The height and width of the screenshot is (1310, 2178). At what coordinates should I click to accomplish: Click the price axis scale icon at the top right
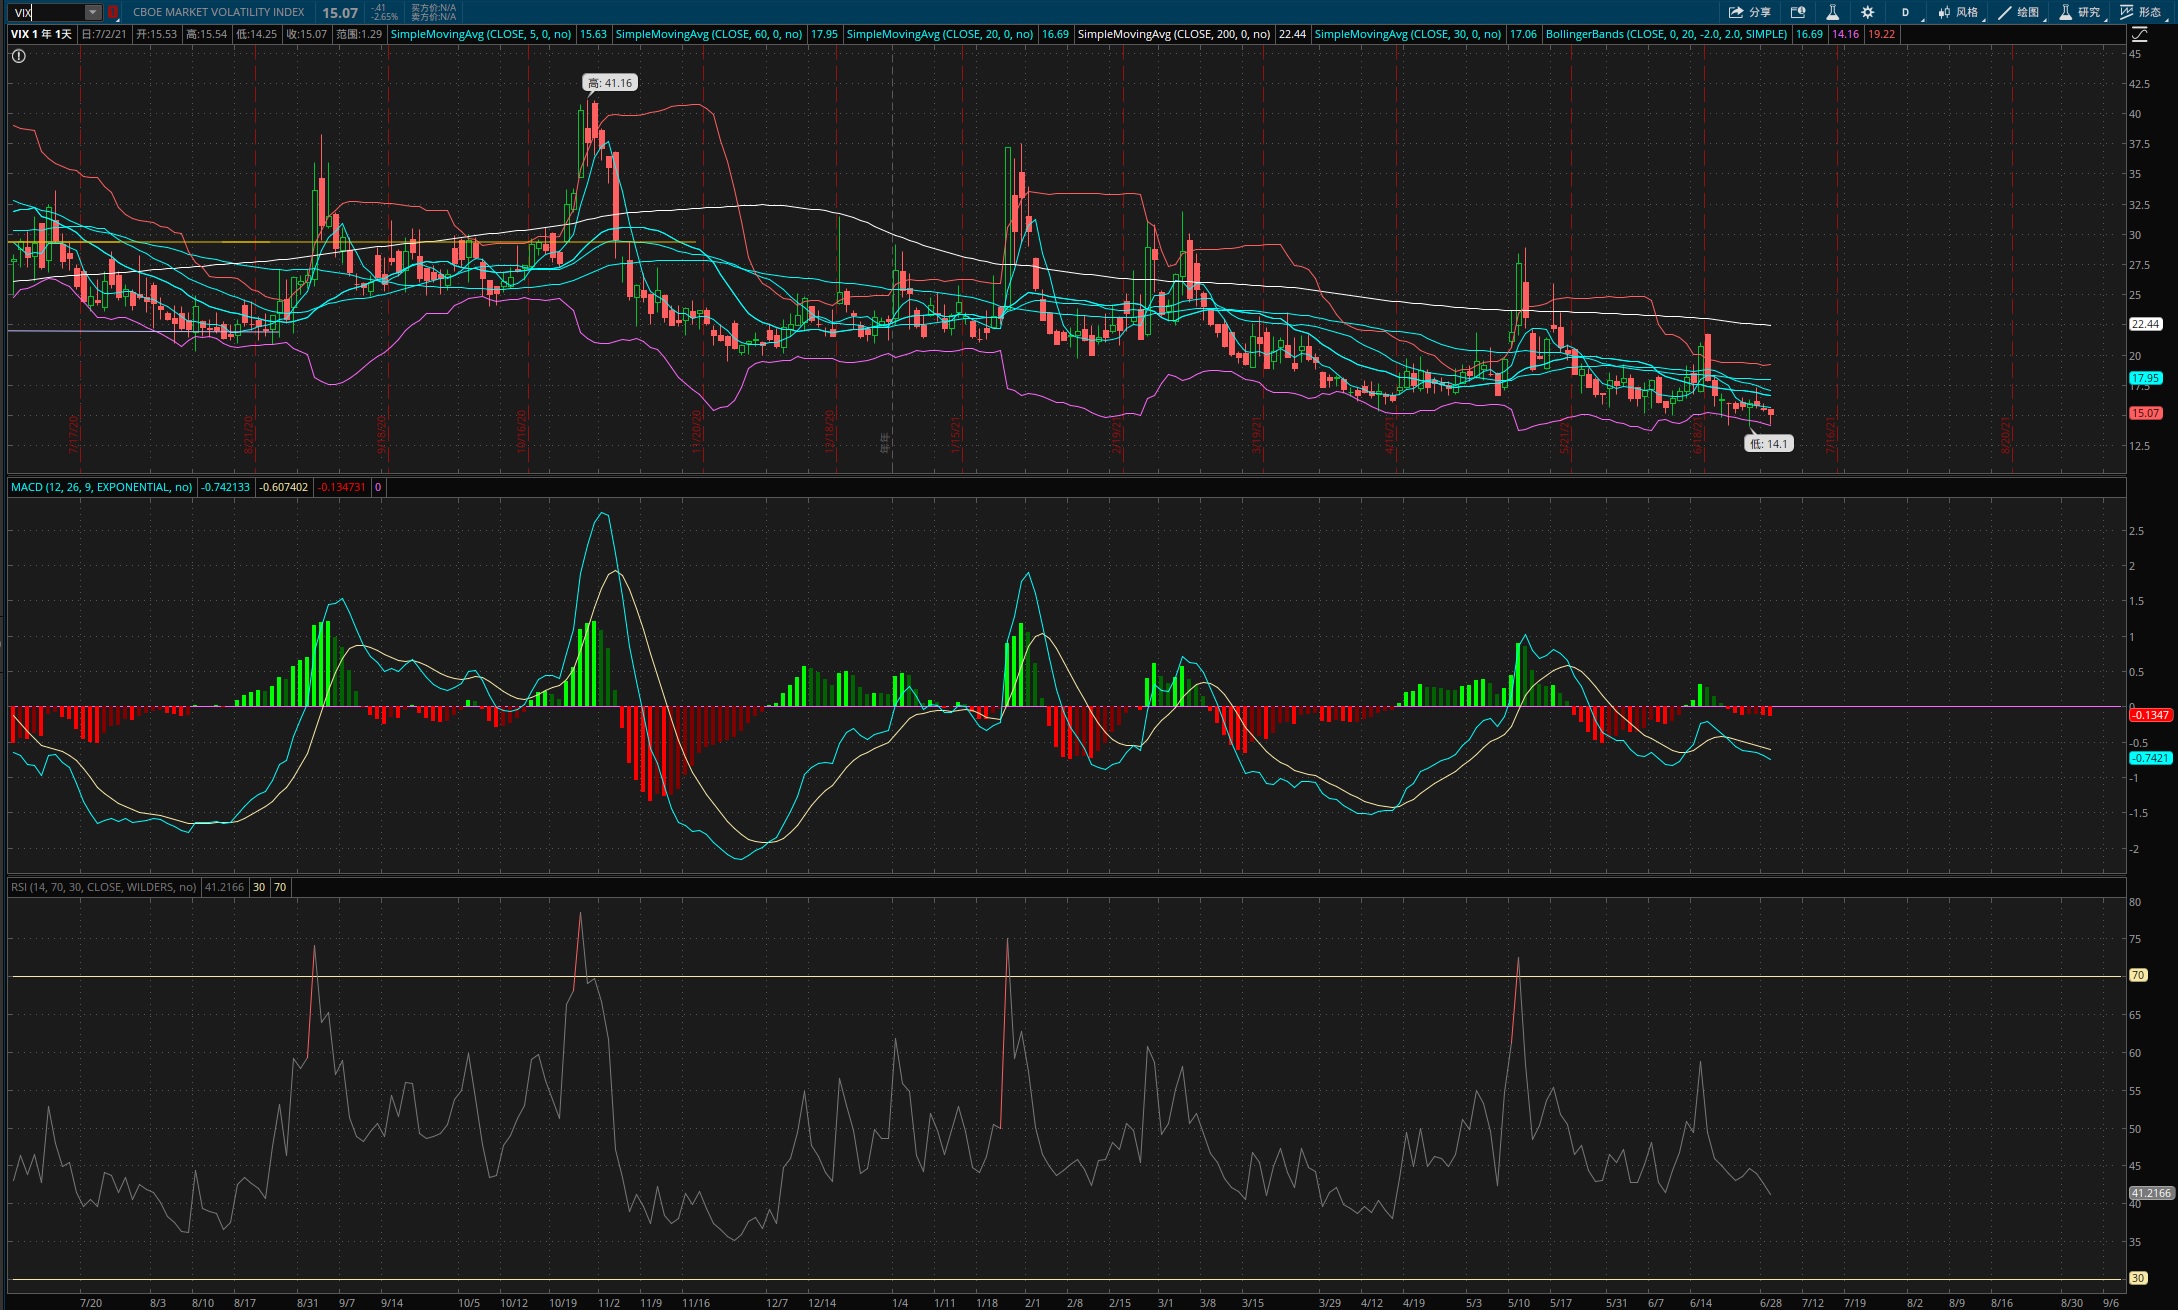click(2140, 34)
